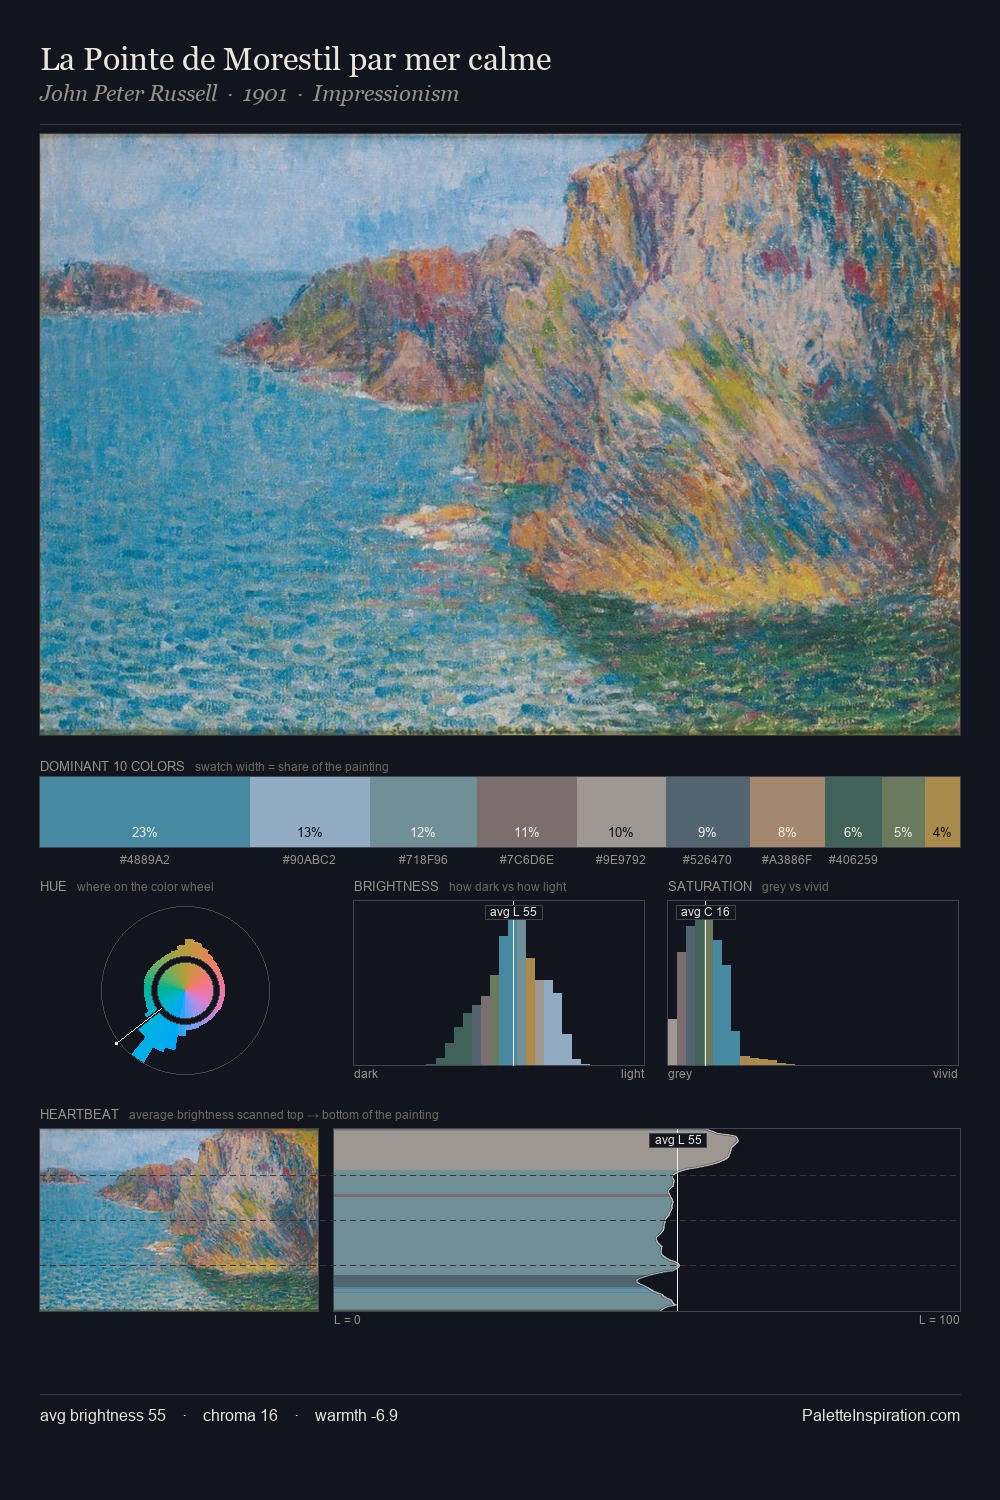Click the 'vivid' axis label
The height and width of the screenshot is (1500, 1000).
click(945, 1074)
